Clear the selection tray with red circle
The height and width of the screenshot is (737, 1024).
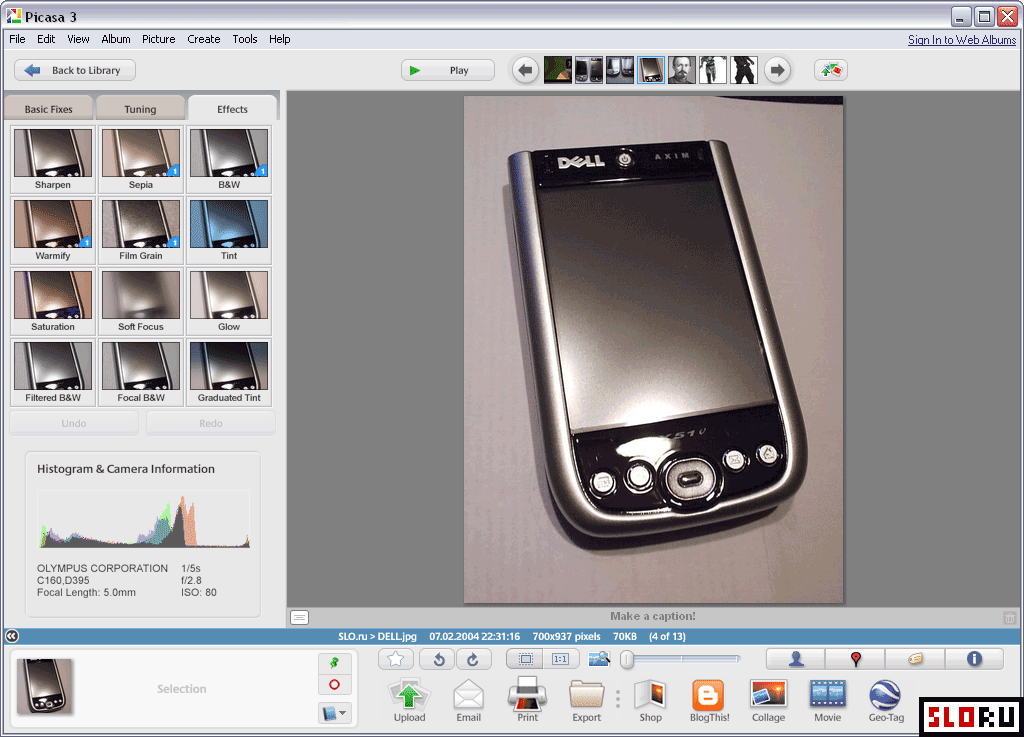click(334, 685)
